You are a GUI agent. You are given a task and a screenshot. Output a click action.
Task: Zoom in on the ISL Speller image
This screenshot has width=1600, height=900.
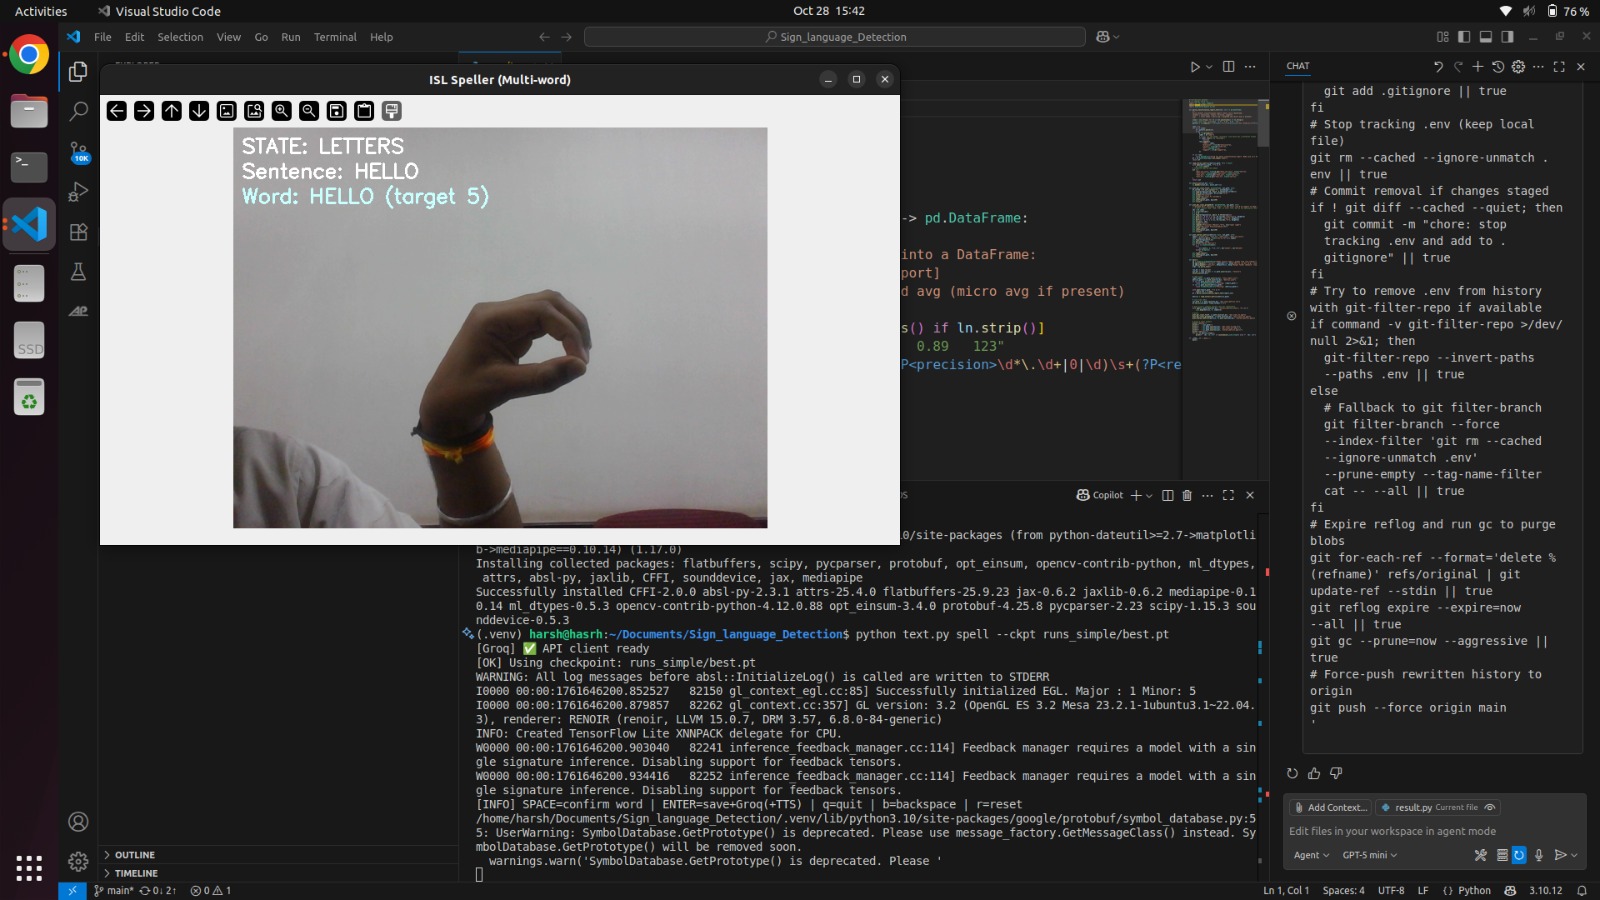pyautogui.click(x=282, y=111)
